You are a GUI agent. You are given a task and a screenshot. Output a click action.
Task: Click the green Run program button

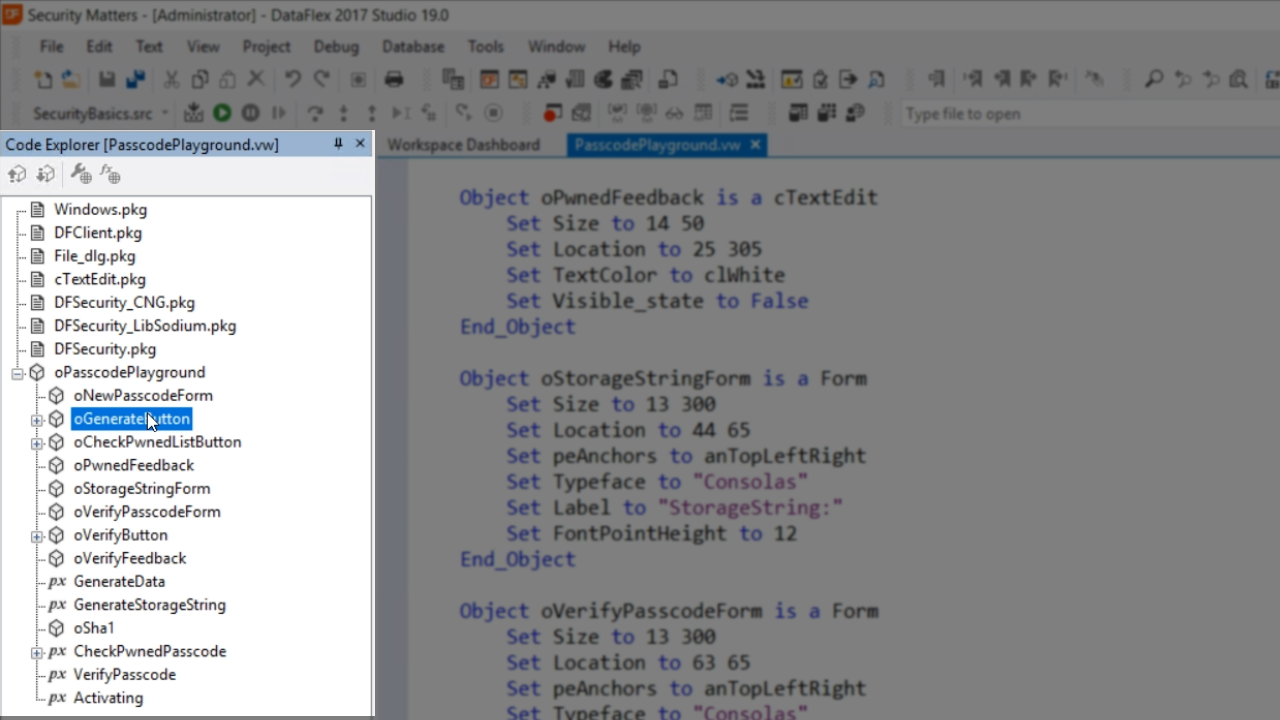[x=222, y=114]
